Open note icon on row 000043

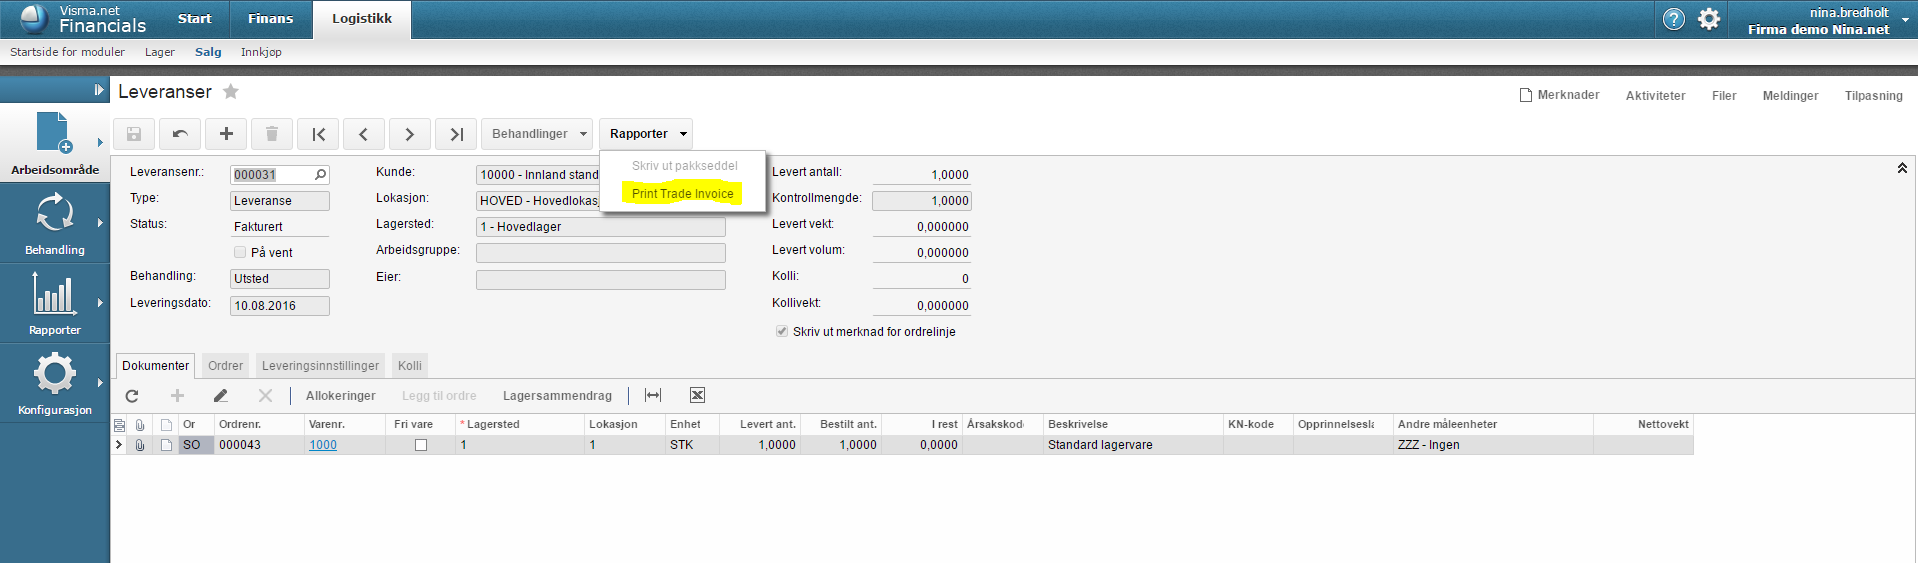167,445
